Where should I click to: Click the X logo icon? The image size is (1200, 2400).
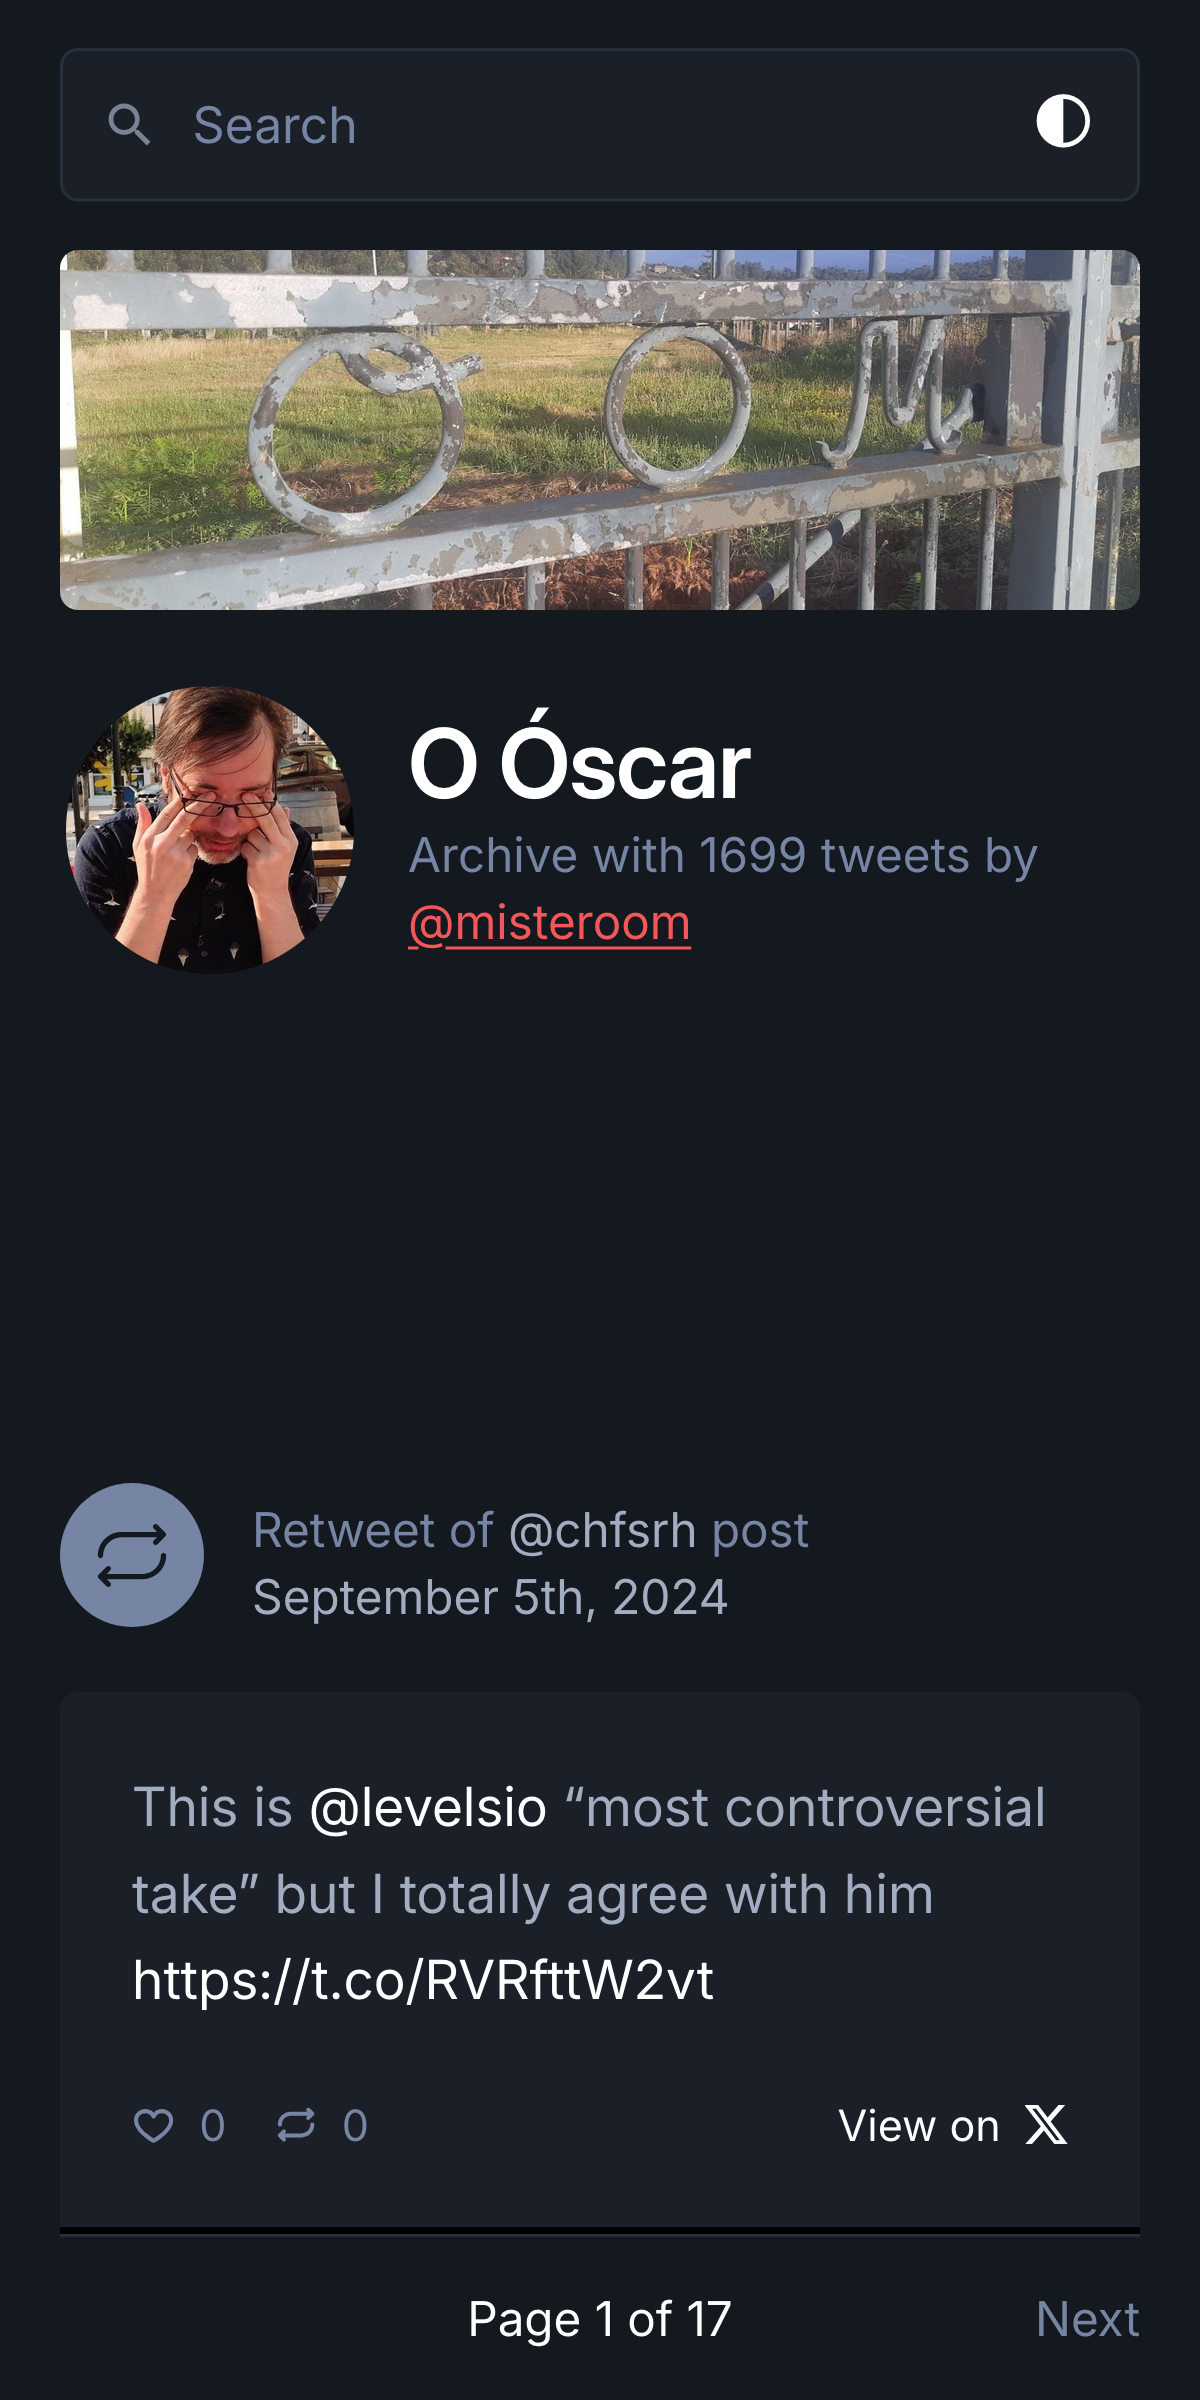click(1046, 2125)
